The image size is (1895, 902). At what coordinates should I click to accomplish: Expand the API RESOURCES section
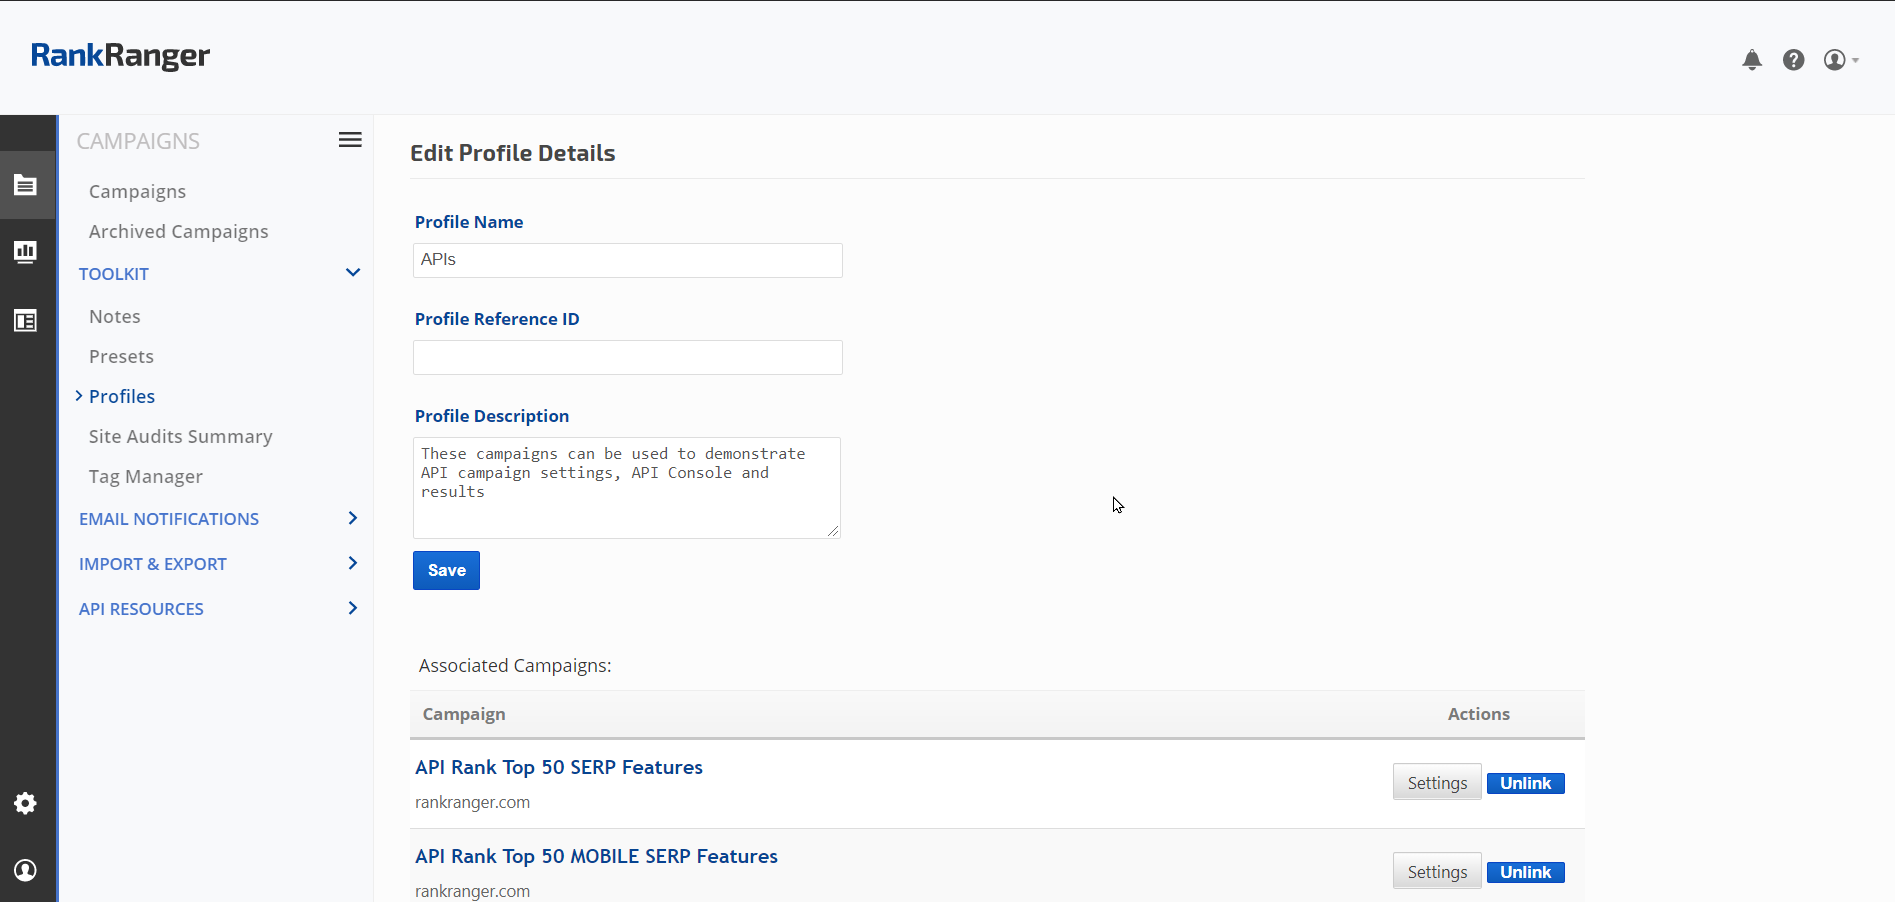(x=352, y=608)
